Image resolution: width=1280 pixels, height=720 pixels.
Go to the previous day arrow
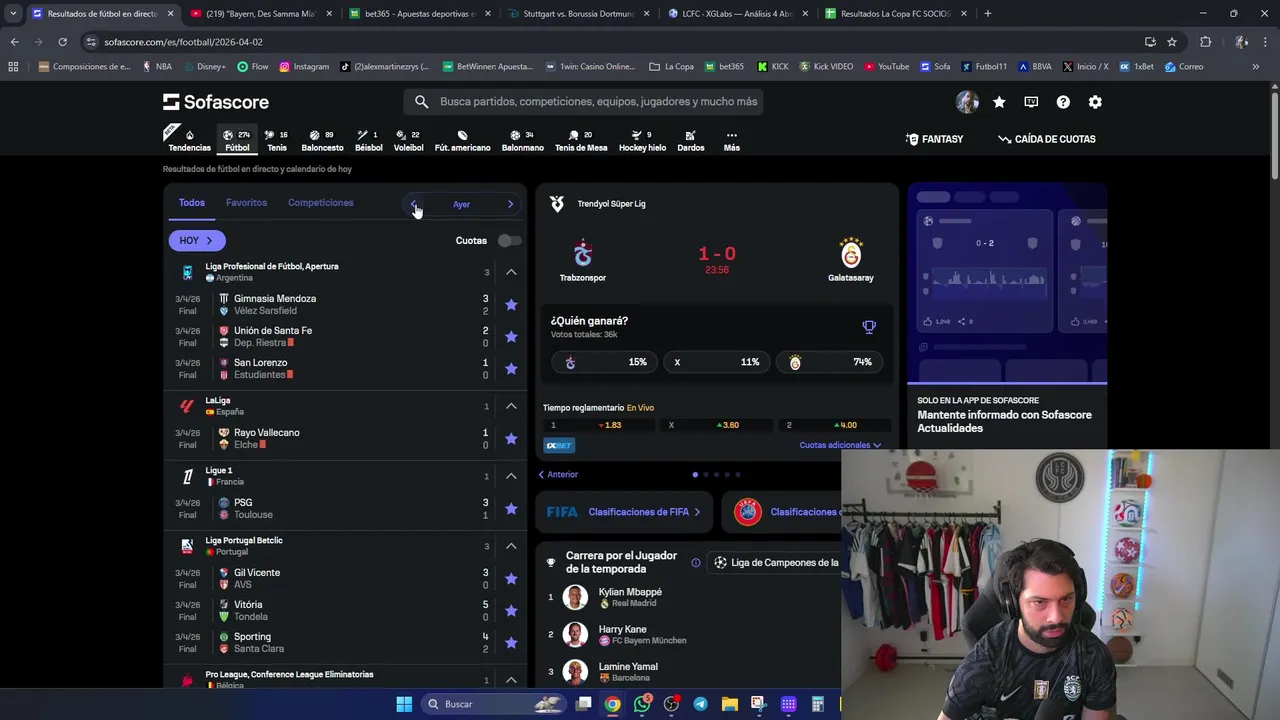413,204
